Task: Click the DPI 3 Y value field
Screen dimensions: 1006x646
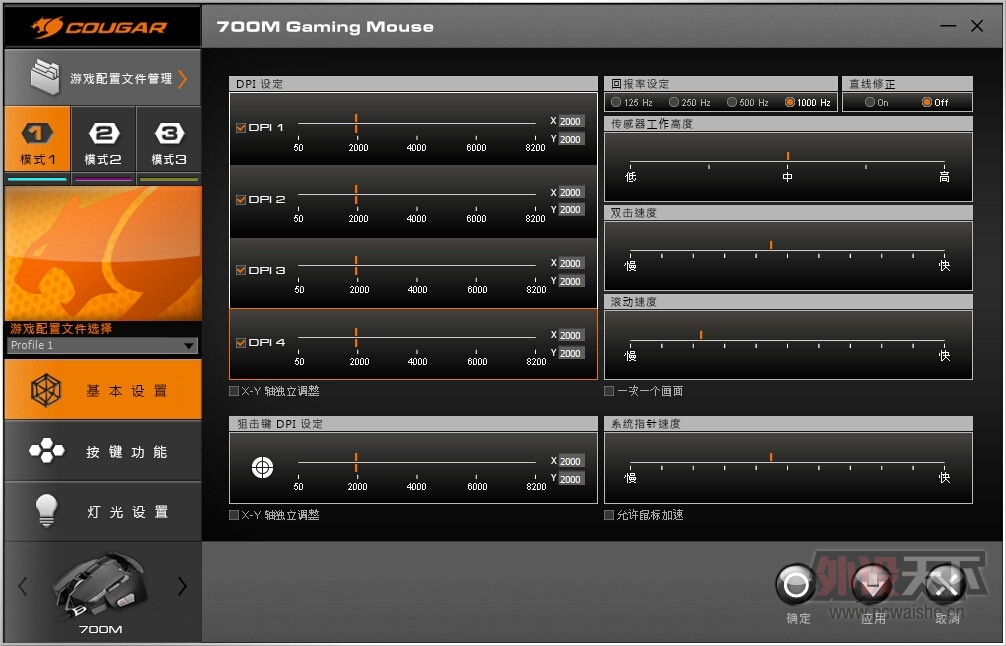Action: 570,281
